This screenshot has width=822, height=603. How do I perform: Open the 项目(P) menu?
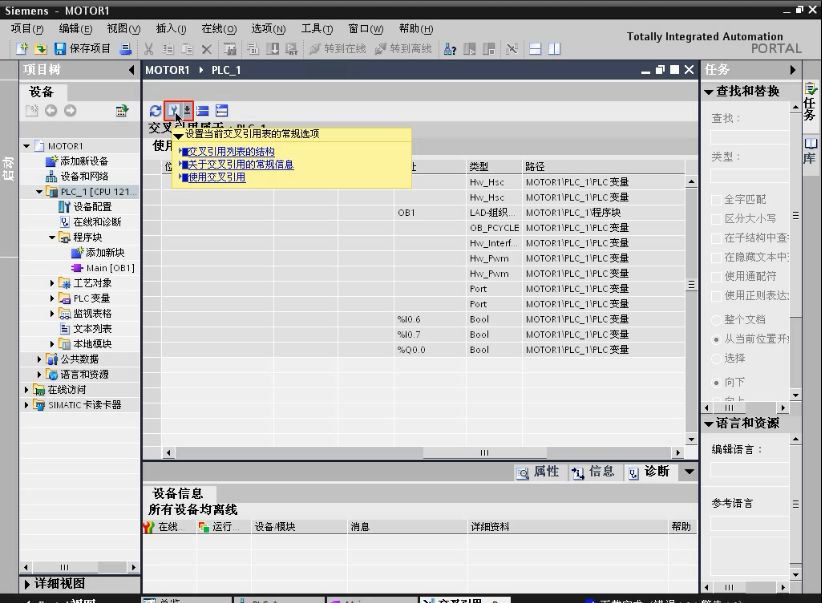pyautogui.click(x=27, y=28)
